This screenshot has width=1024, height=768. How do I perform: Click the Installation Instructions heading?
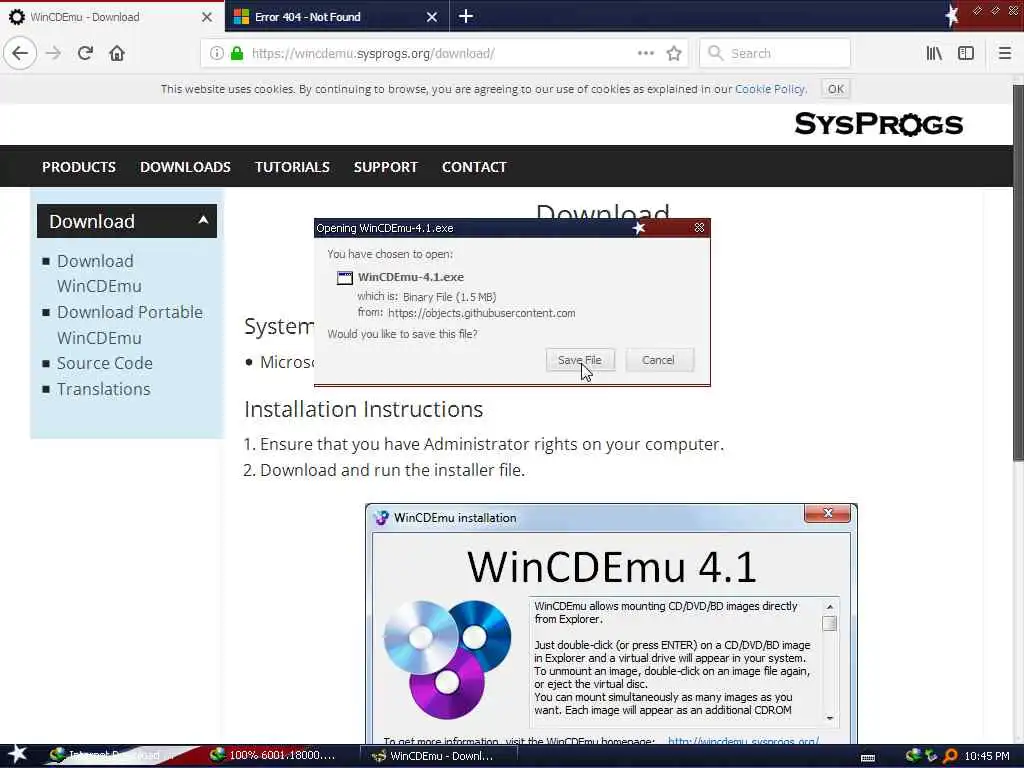pos(364,409)
